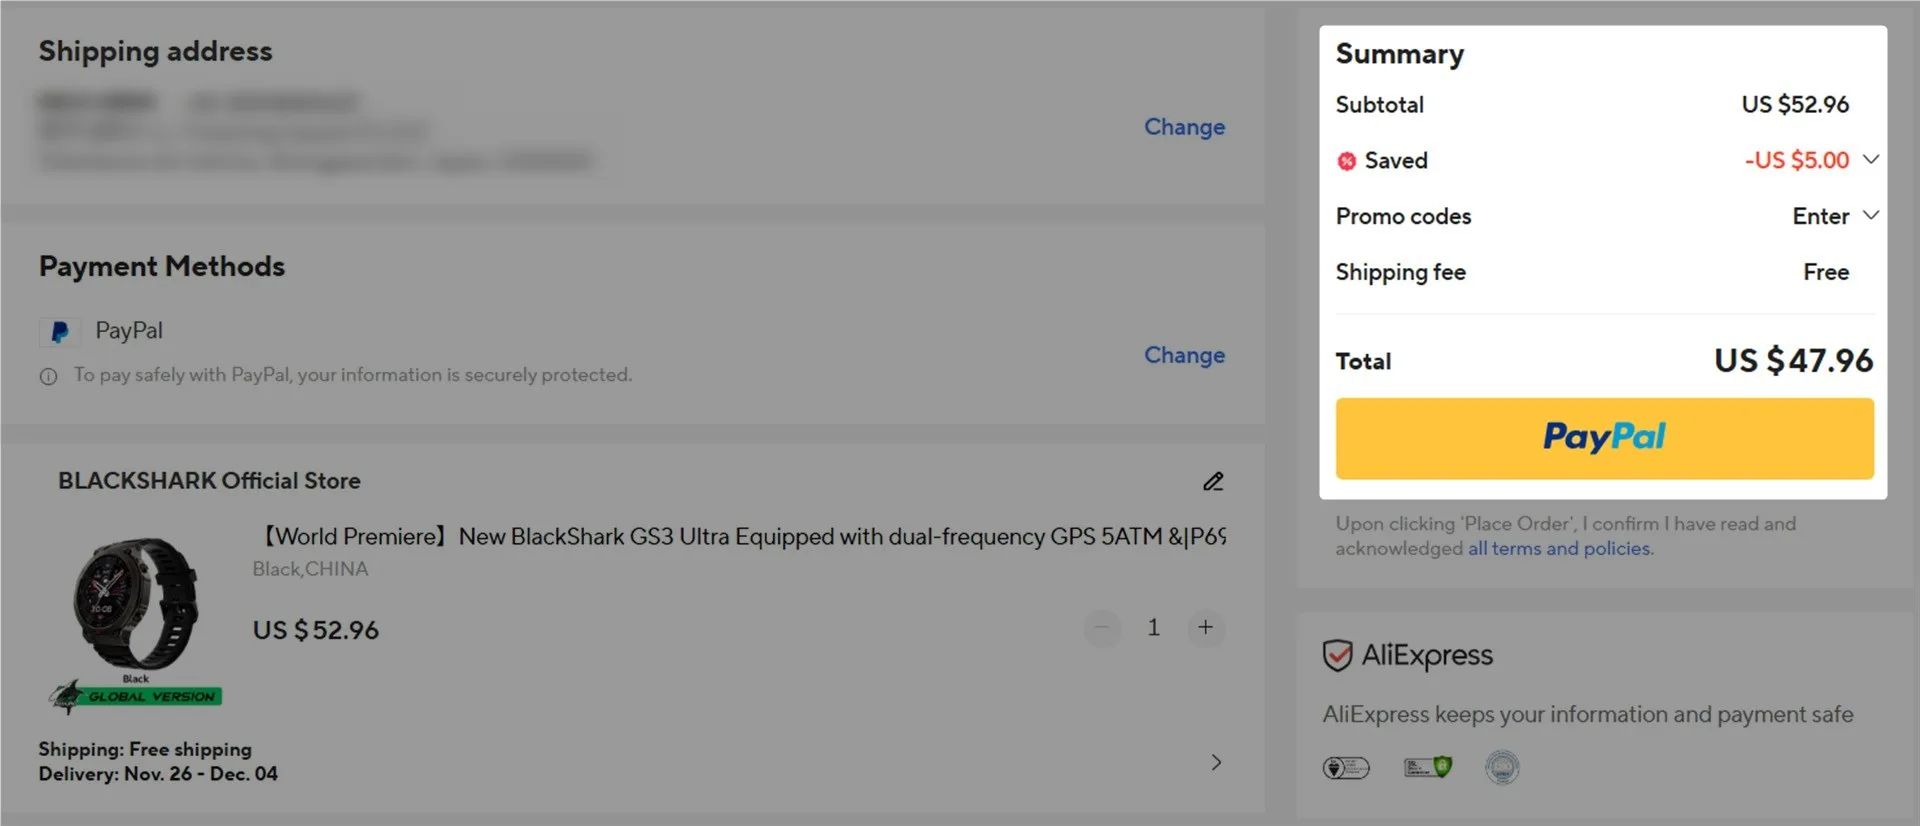Click the PayPal logo icon under Payment Methods

pyautogui.click(x=60, y=332)
